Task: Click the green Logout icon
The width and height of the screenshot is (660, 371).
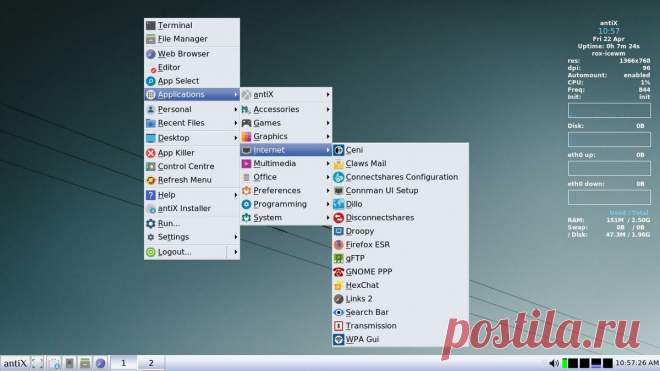Action: pos(151,252)
